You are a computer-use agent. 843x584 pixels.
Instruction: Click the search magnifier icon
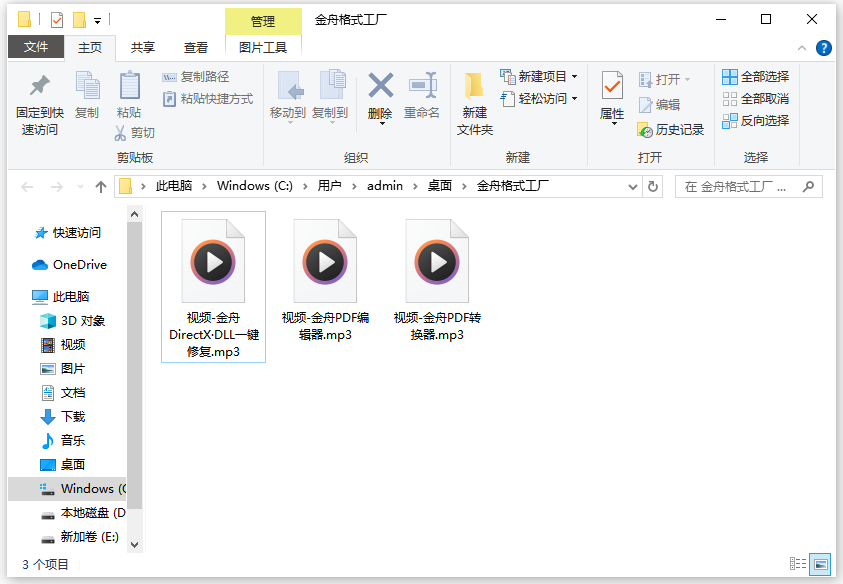(808, 187)
